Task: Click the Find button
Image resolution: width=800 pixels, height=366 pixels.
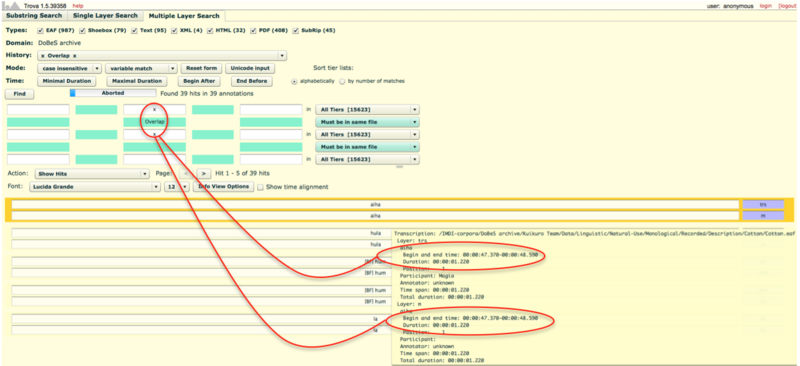Action: tap(19, 94)
